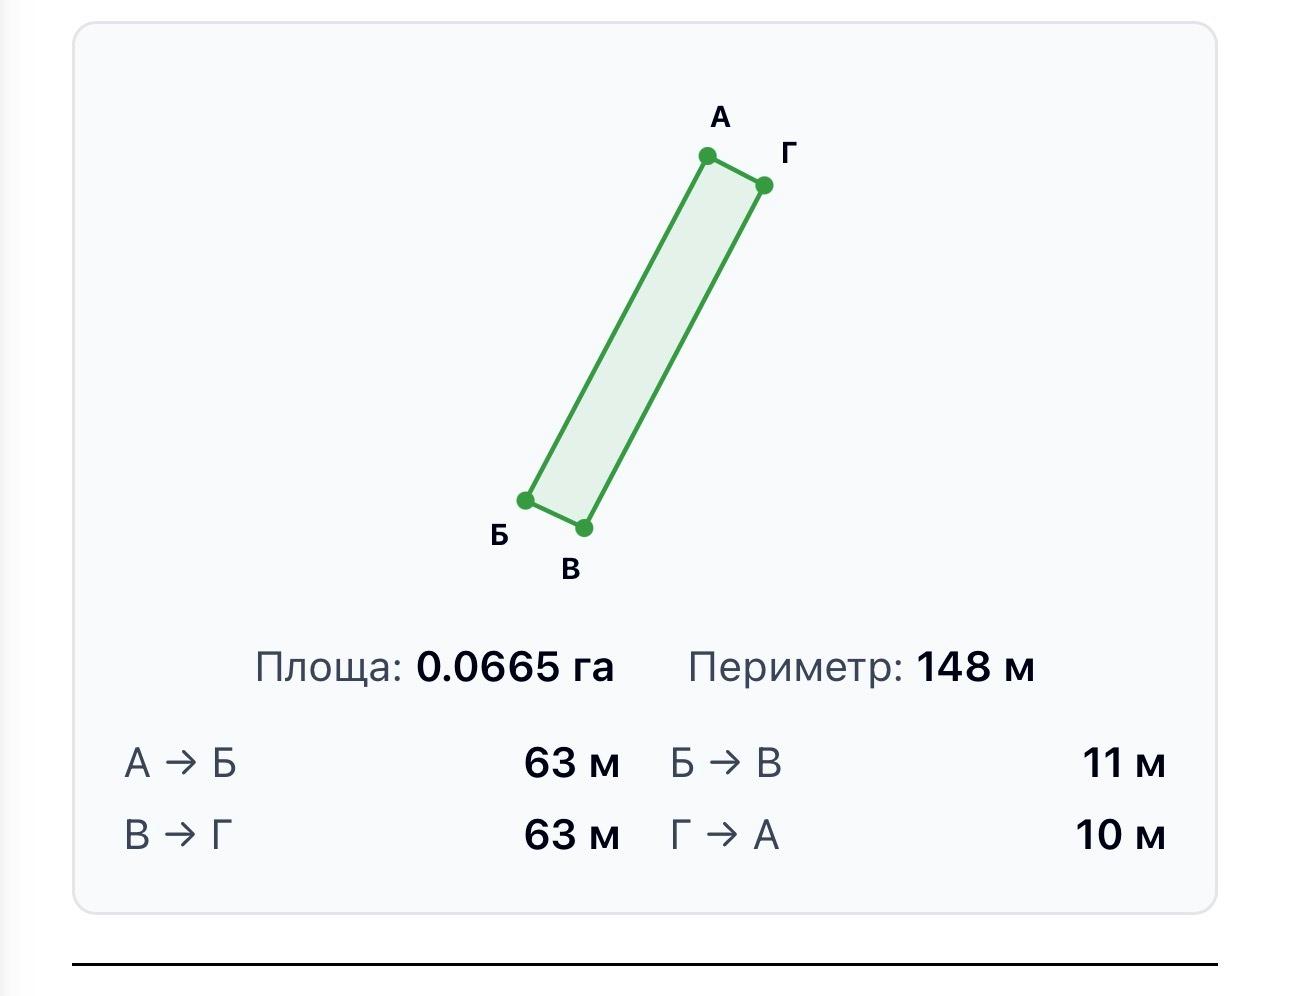Click the В → Г side row label

(179, 834)
